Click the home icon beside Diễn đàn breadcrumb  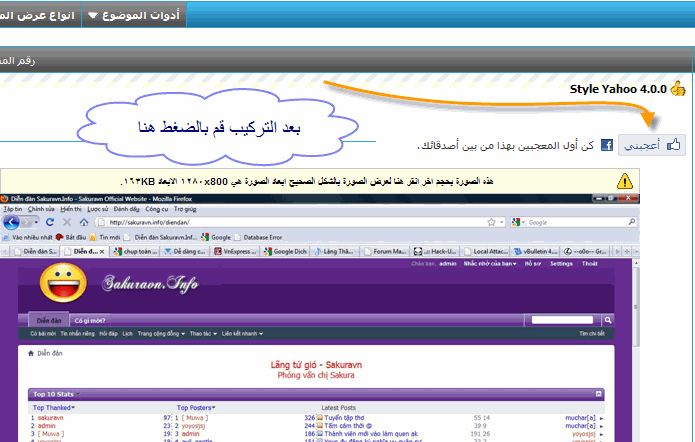coord(30,353)
